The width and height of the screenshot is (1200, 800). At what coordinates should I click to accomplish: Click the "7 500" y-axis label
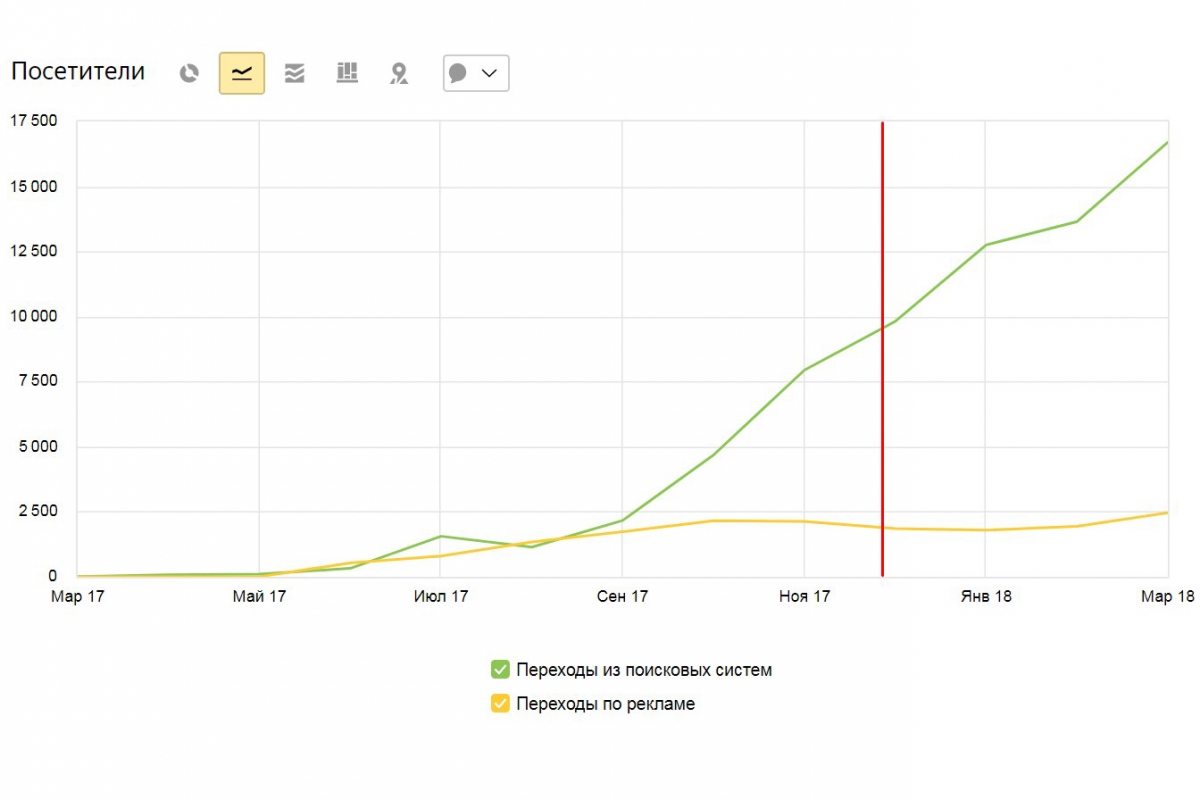[x=39, y=381]
